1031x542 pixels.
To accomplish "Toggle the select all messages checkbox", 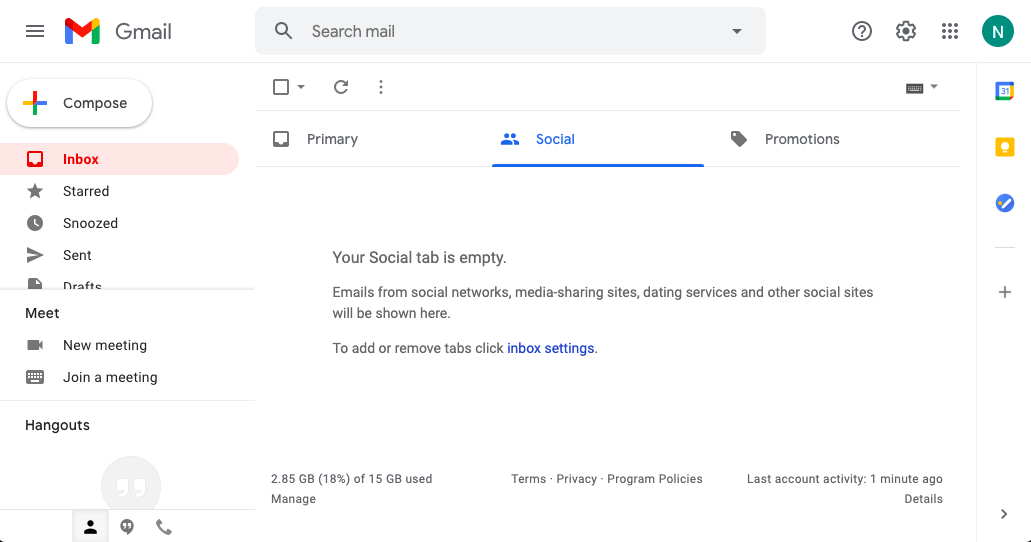I will (281, 87).
